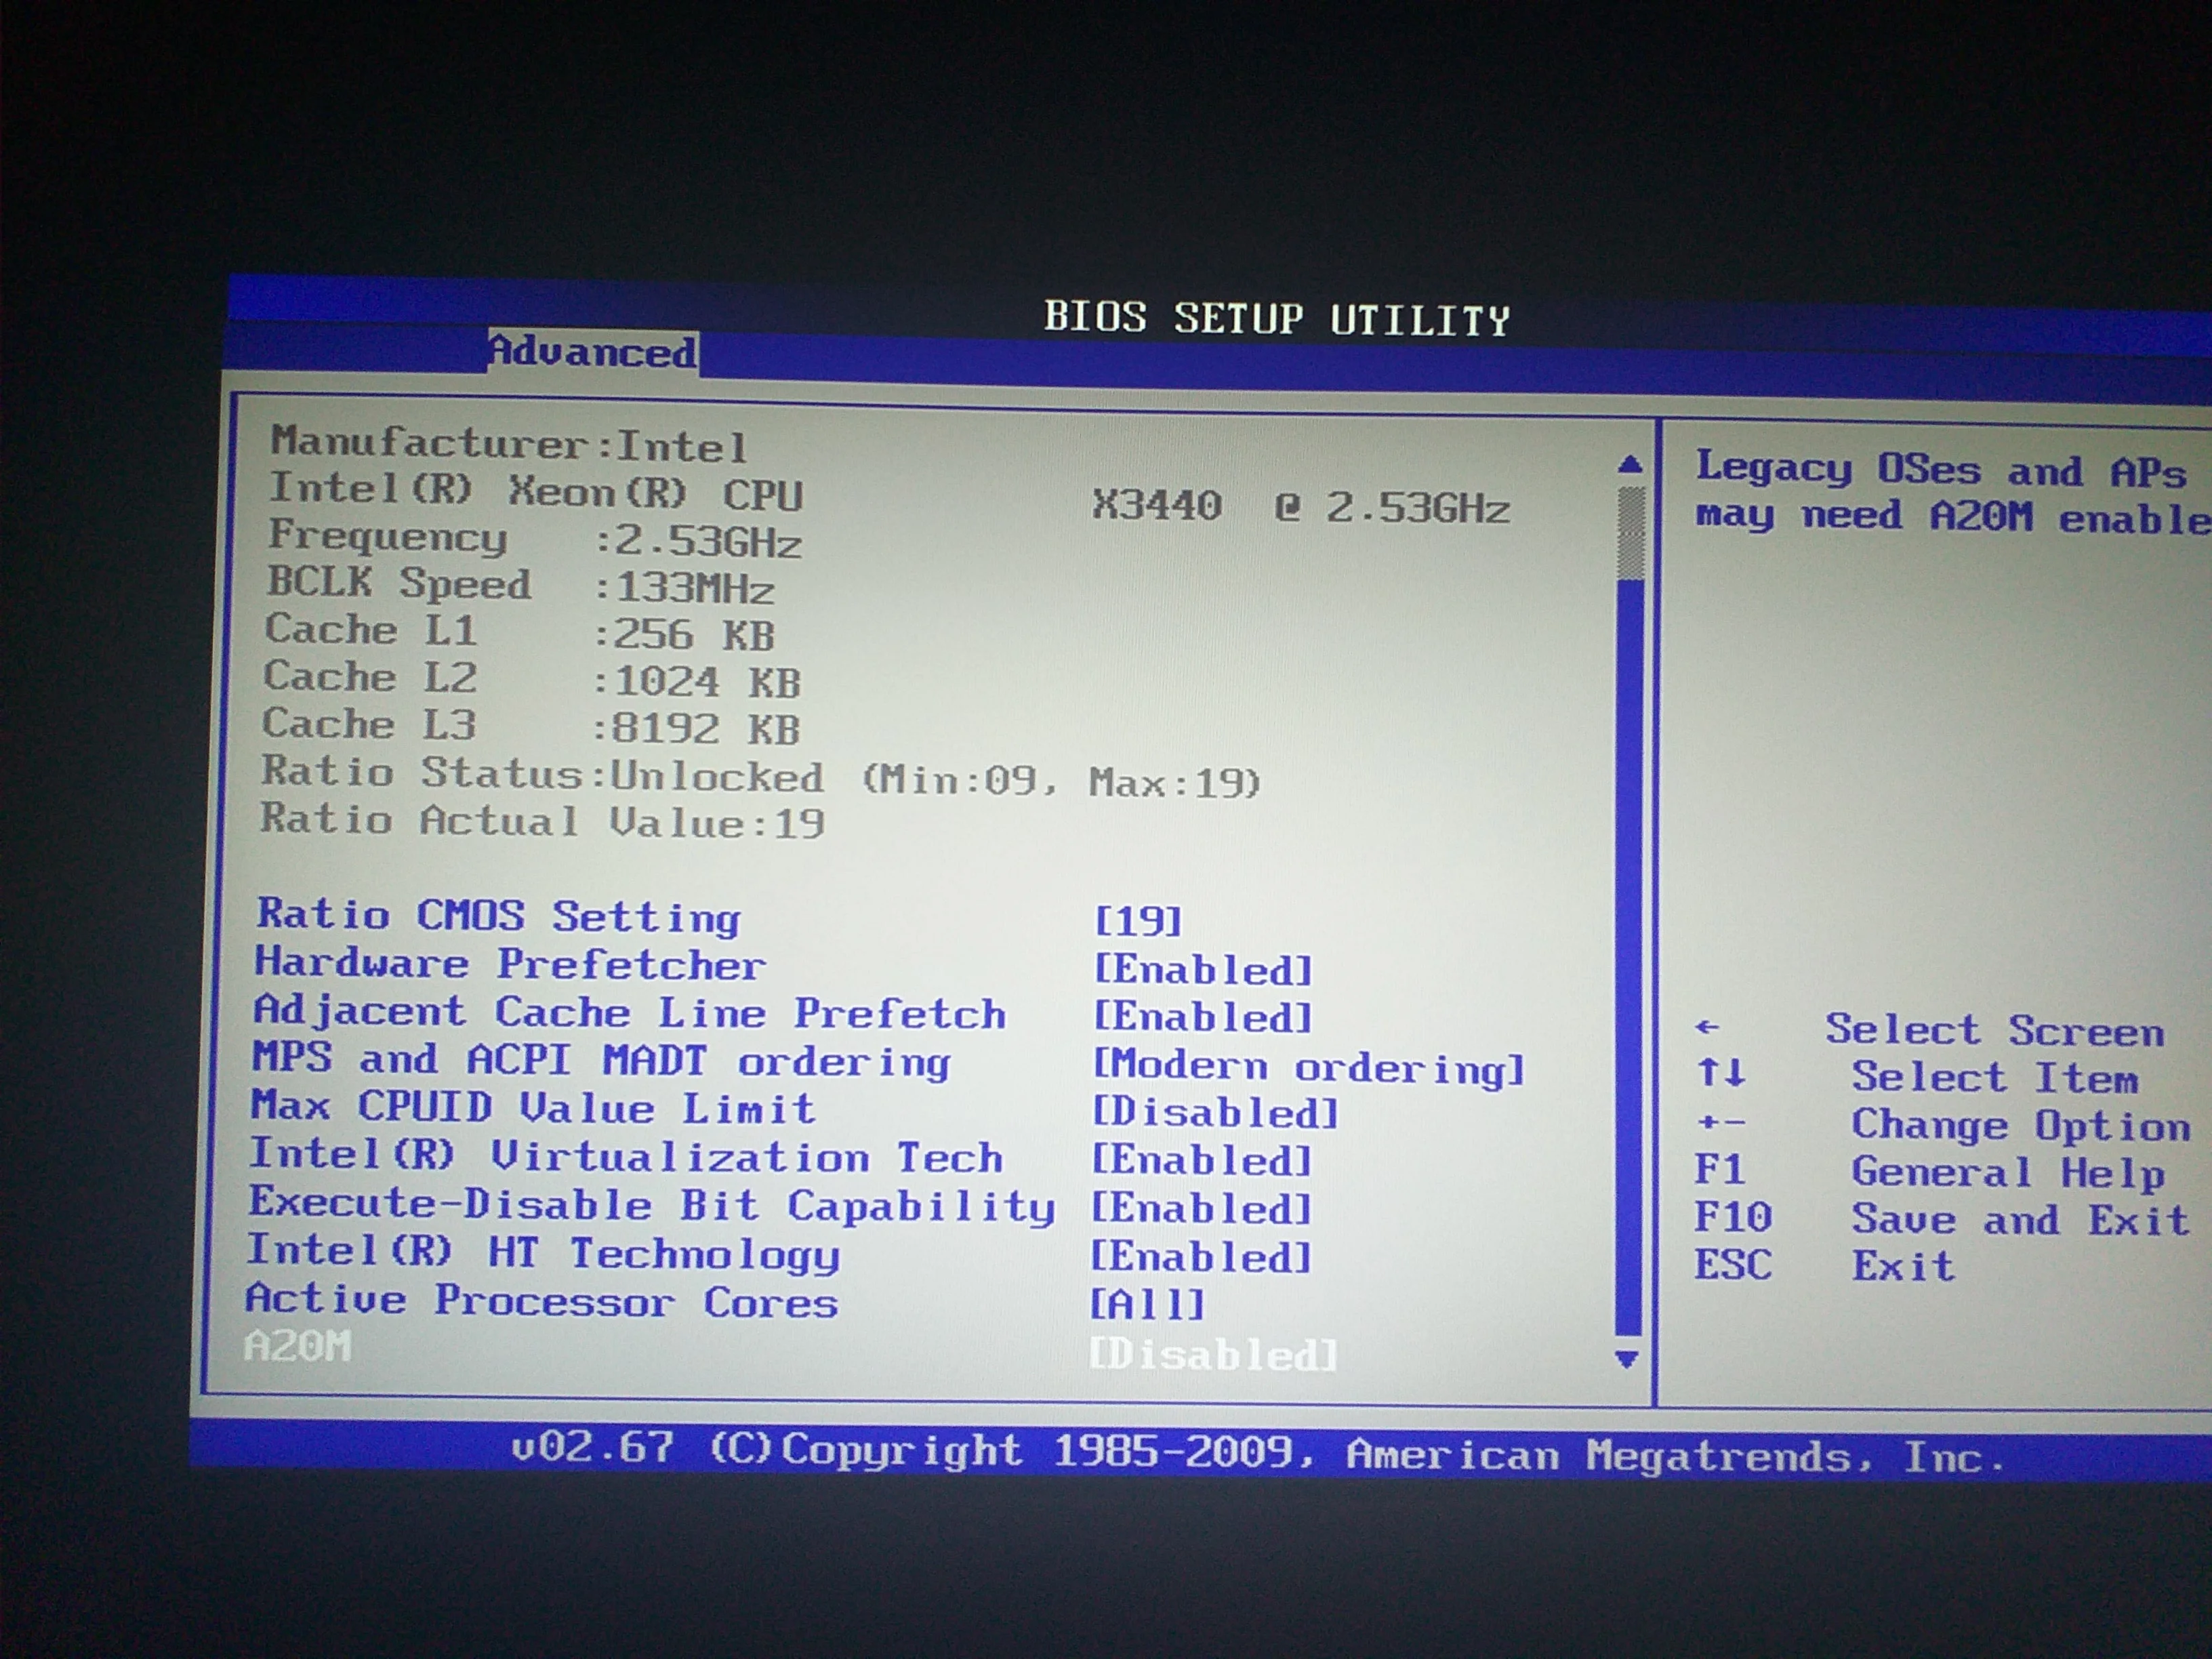Select Execute-Disable Bit Capability item

(x=651, y=1205)
